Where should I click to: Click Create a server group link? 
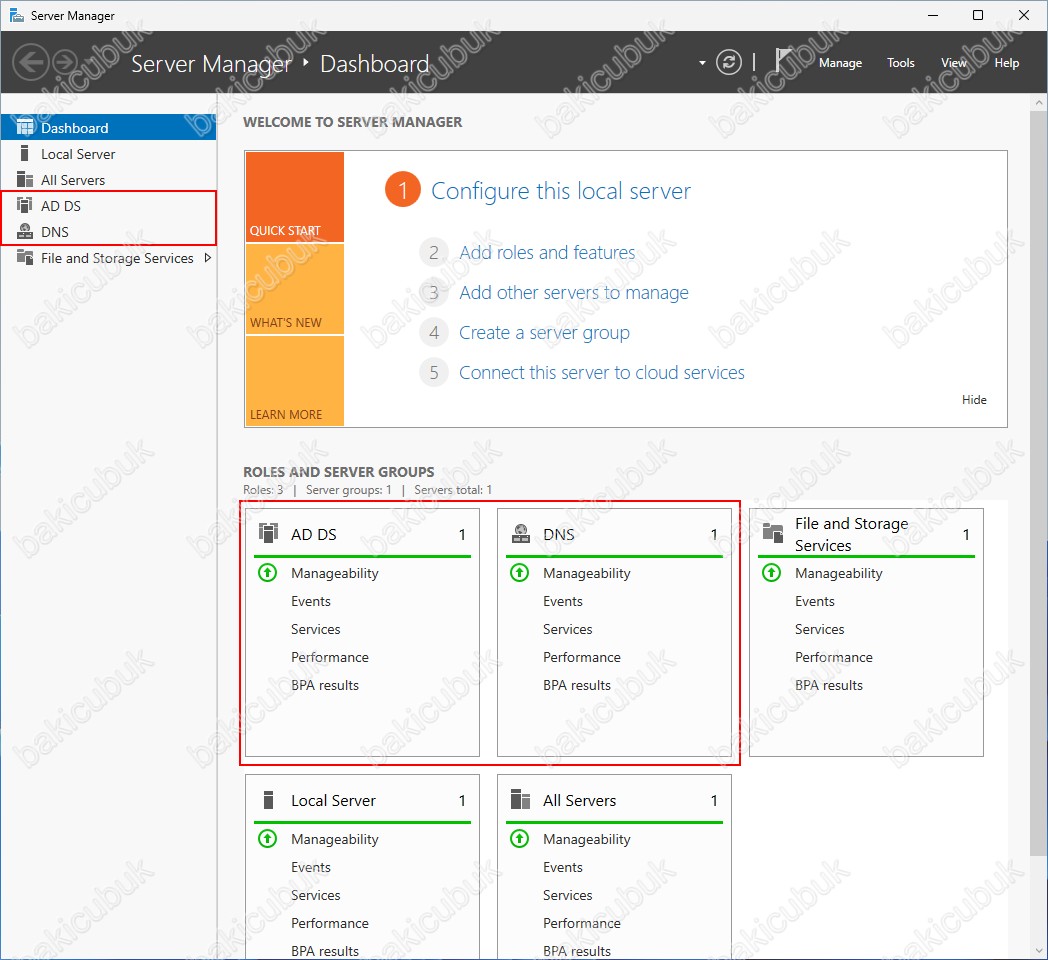(544, 332)
